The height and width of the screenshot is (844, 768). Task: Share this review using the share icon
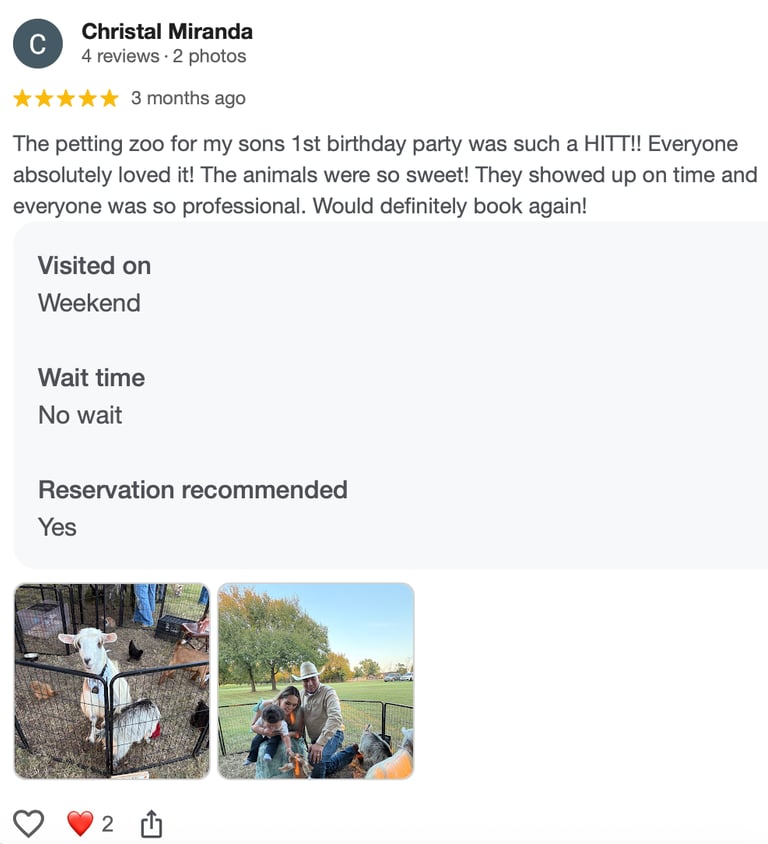pos(151,823)
